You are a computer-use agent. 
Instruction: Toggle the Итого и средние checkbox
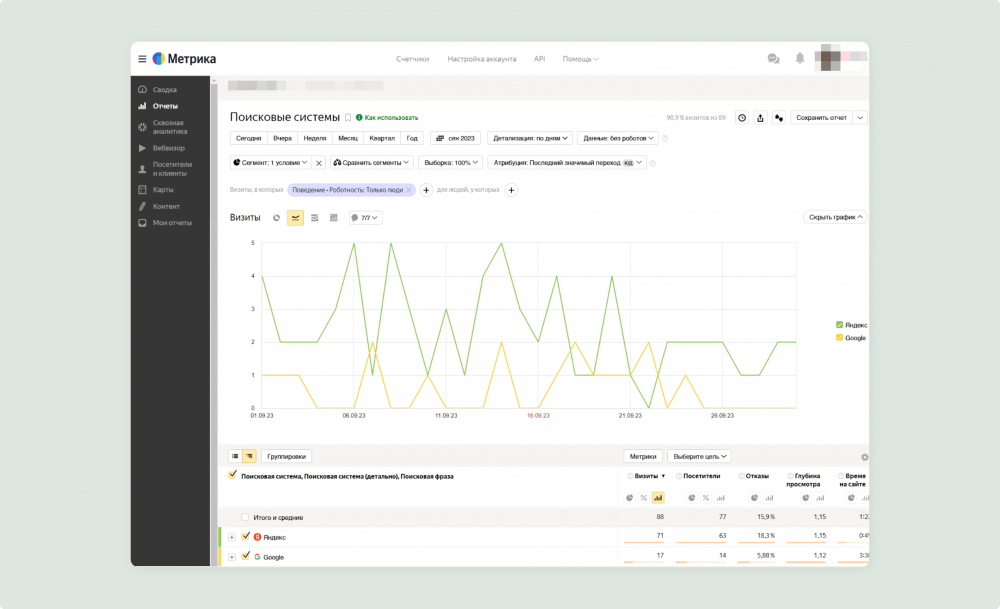click(245, 518)
